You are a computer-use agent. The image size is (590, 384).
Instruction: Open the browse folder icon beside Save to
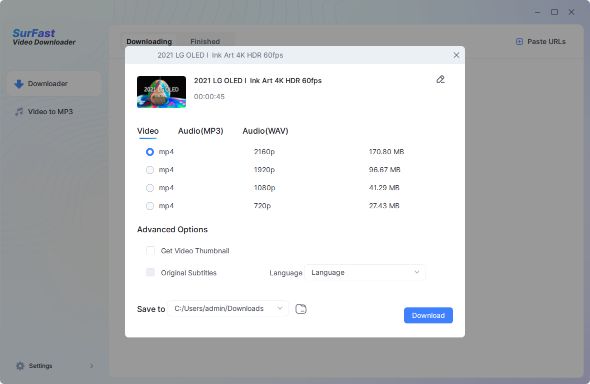click(301, 309)
